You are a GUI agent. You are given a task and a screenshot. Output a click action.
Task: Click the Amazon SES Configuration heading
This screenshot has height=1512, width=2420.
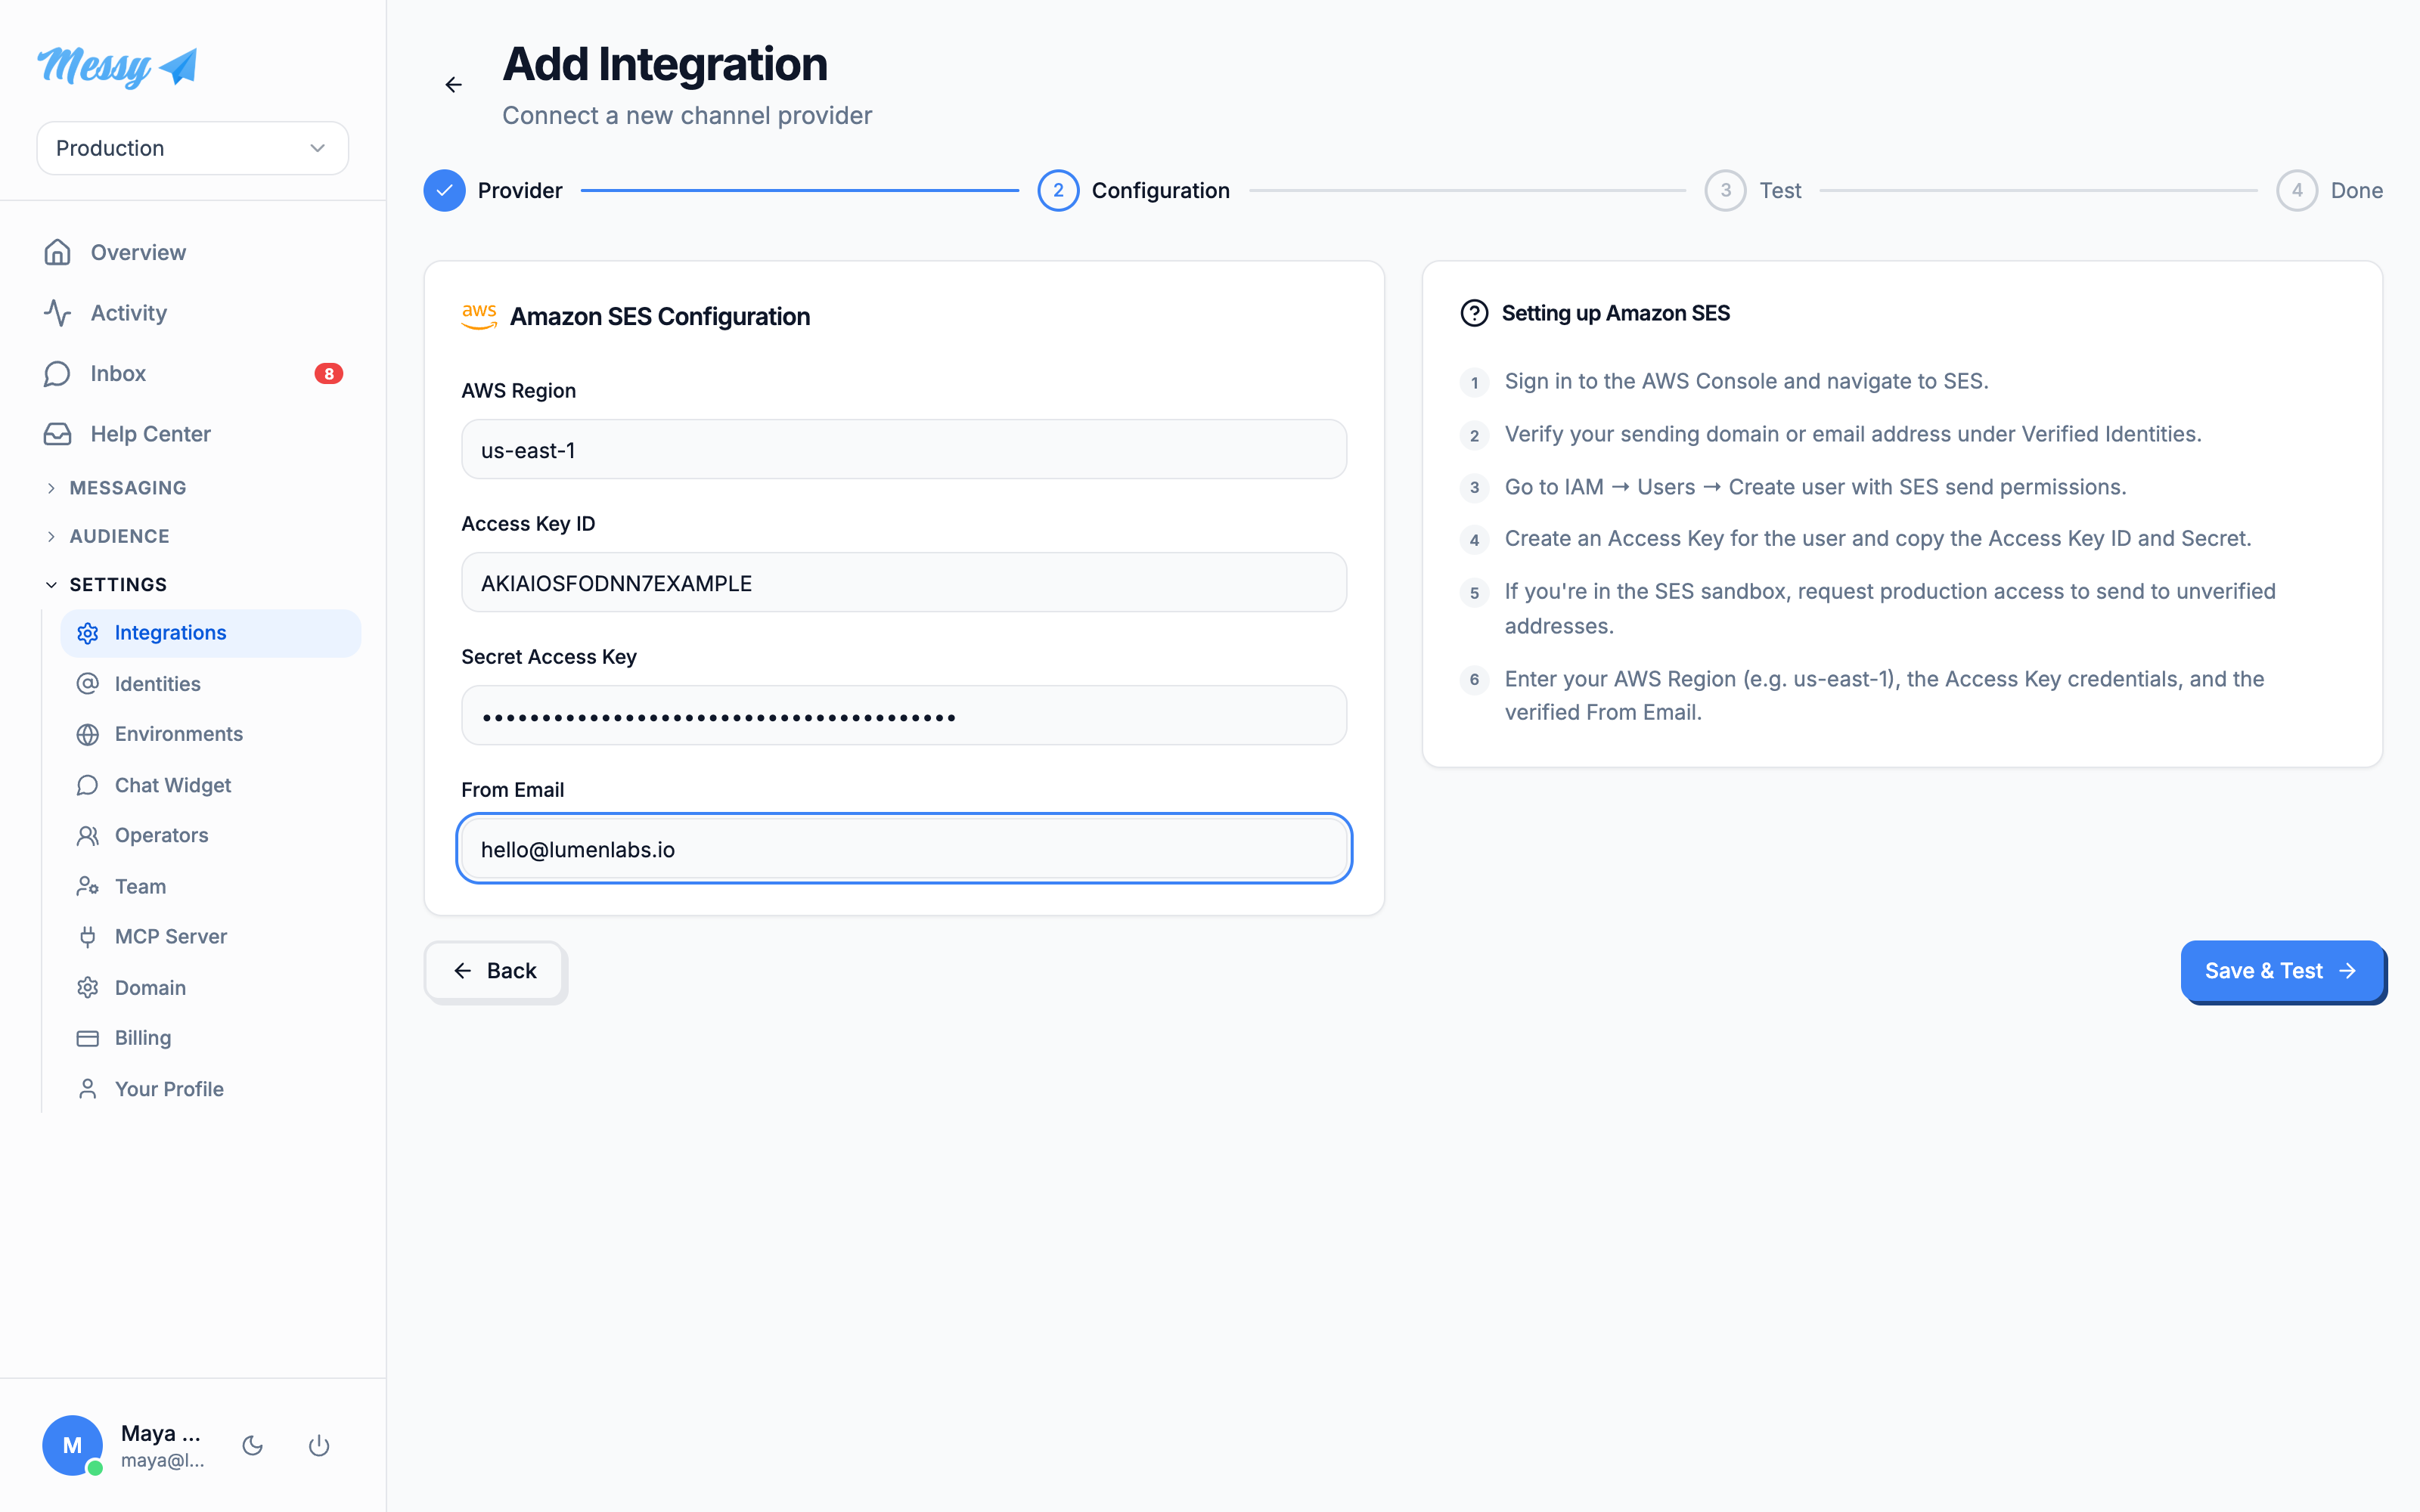tap(660, 317)
